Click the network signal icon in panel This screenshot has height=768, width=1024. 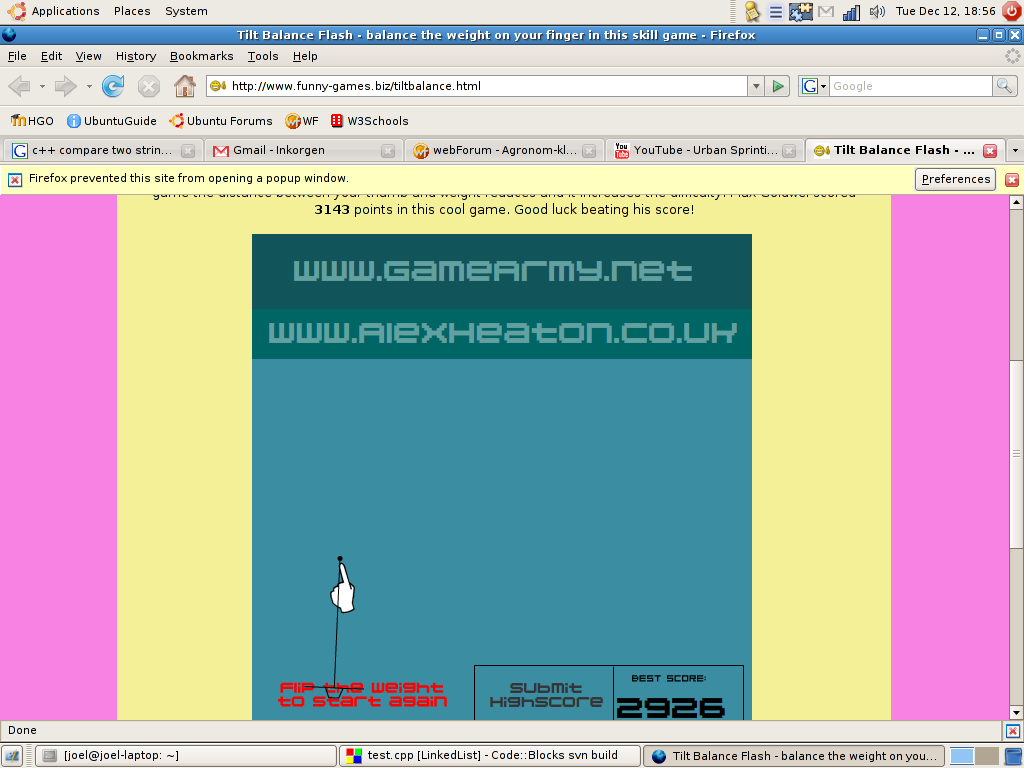pyautogui.click(x=851, y=12)
